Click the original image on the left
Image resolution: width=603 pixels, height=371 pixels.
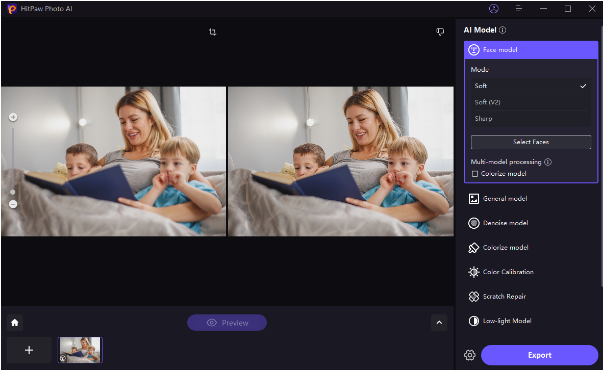[113, 161]
